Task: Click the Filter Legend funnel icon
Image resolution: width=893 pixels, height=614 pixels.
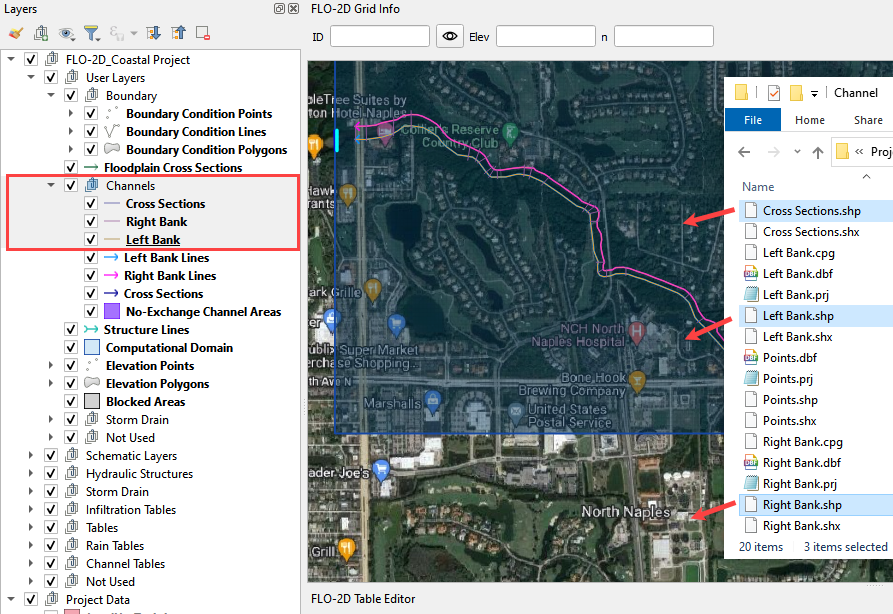Action: pyautogui.click(x=91, y=33)
